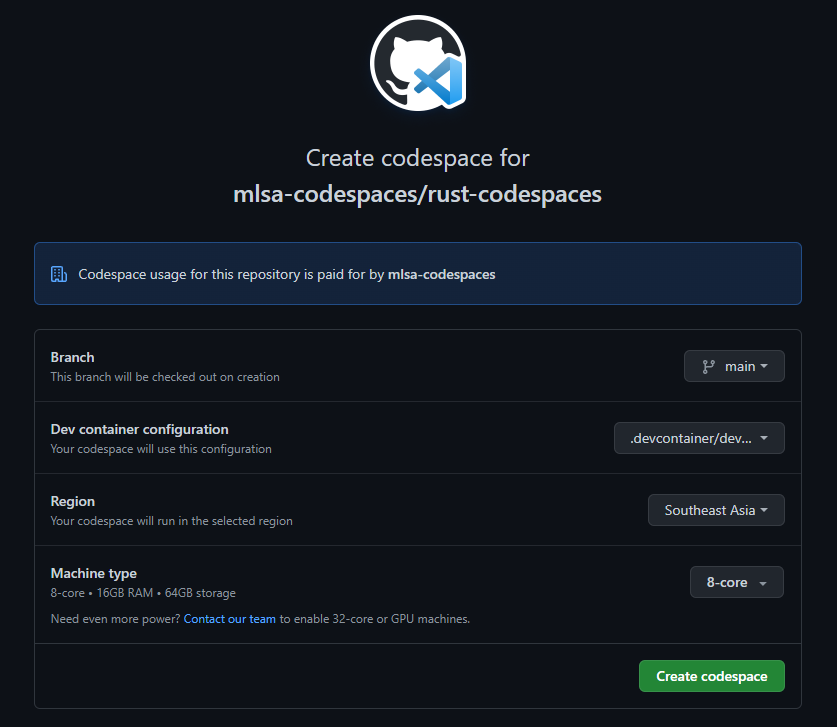
Task: Click Your codespace will run in region text
Action: click(171, 521)
